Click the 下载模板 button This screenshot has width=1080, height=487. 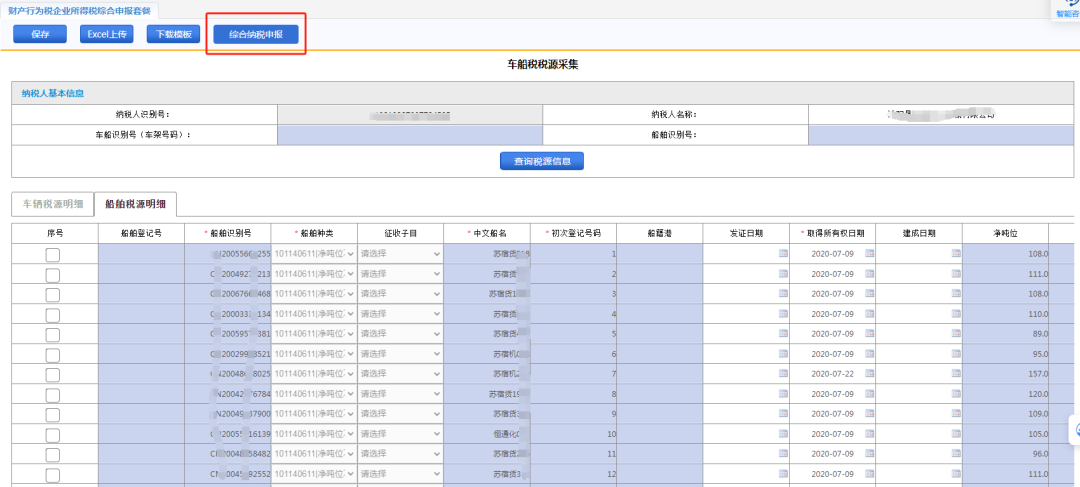coord(173,34)
